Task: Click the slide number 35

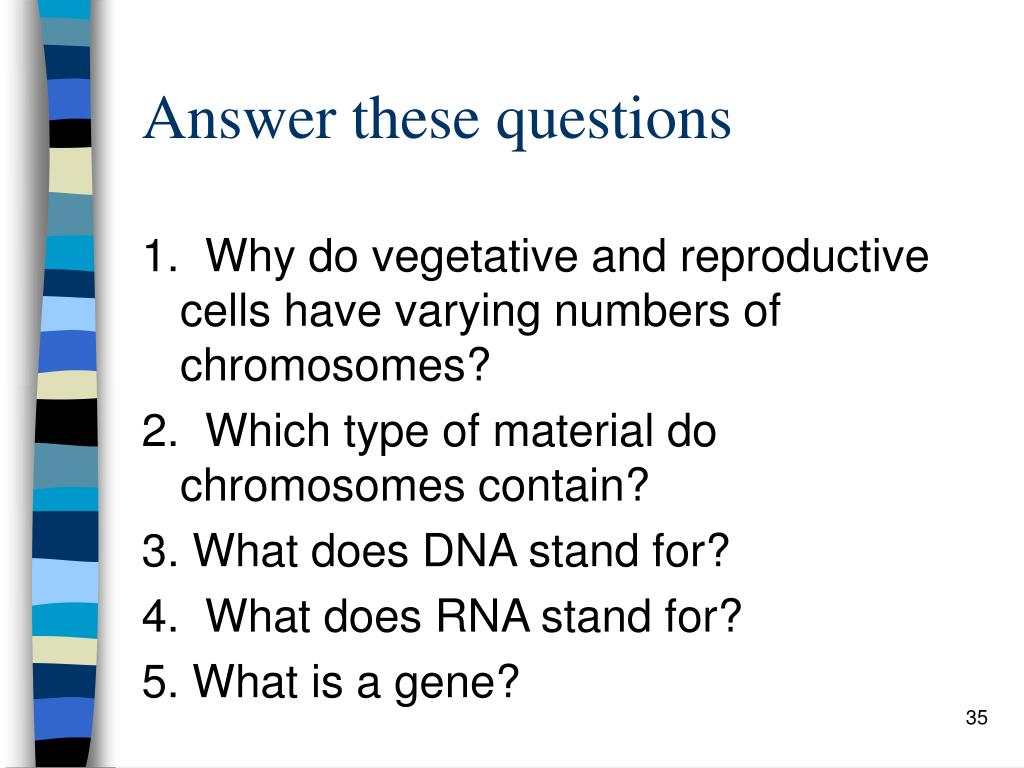Action: click(976, 718)
